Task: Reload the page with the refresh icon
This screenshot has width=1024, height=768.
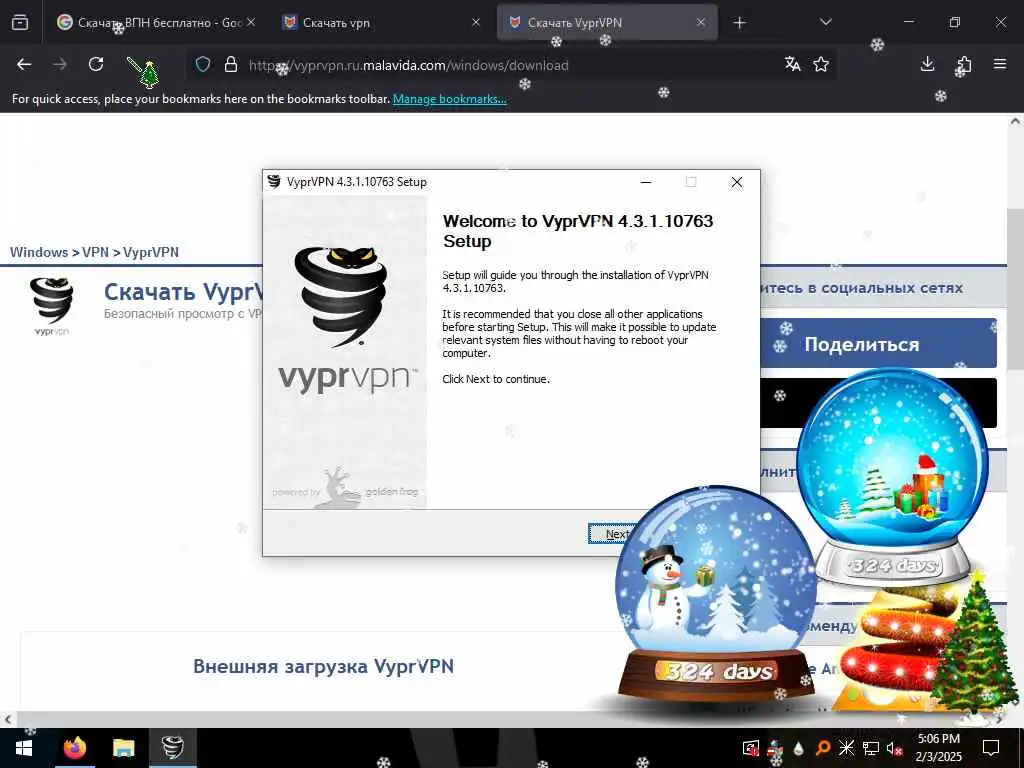Action: (96, 64)
